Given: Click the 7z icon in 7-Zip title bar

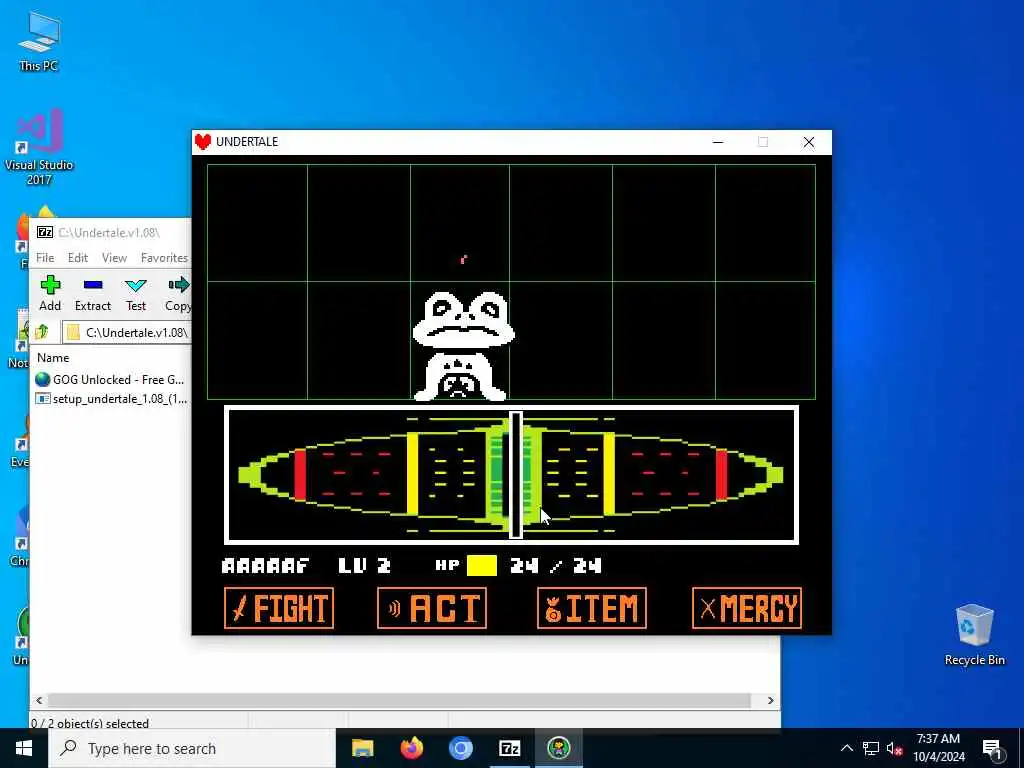Looking at the screenshot, I should pyautogui.click(x=45, y=232).
